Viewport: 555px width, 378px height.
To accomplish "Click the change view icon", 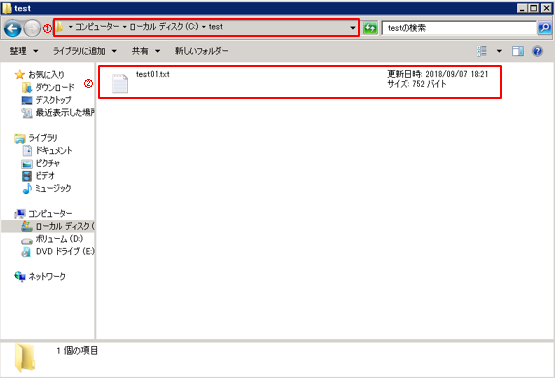I will point(482,51).
